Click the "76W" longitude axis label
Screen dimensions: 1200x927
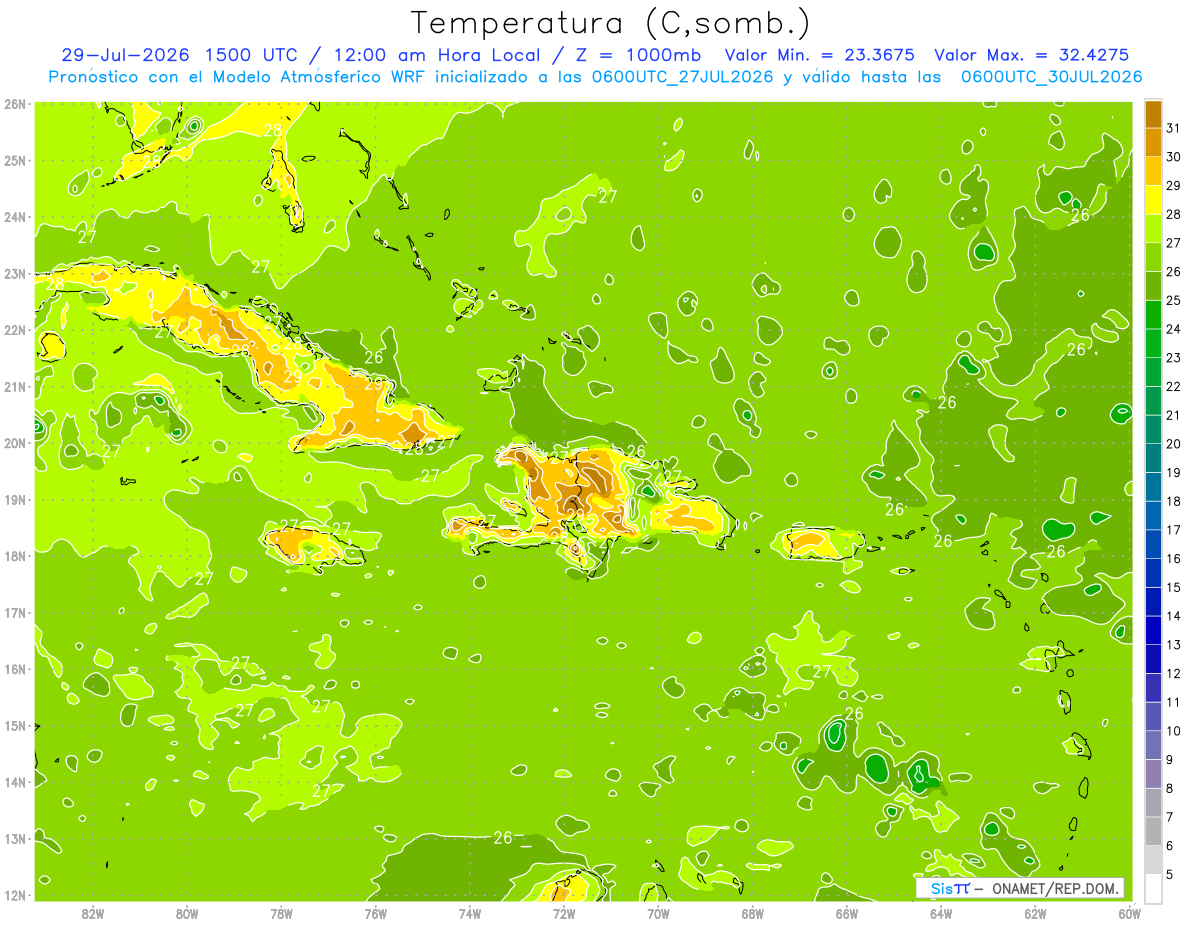375,914
